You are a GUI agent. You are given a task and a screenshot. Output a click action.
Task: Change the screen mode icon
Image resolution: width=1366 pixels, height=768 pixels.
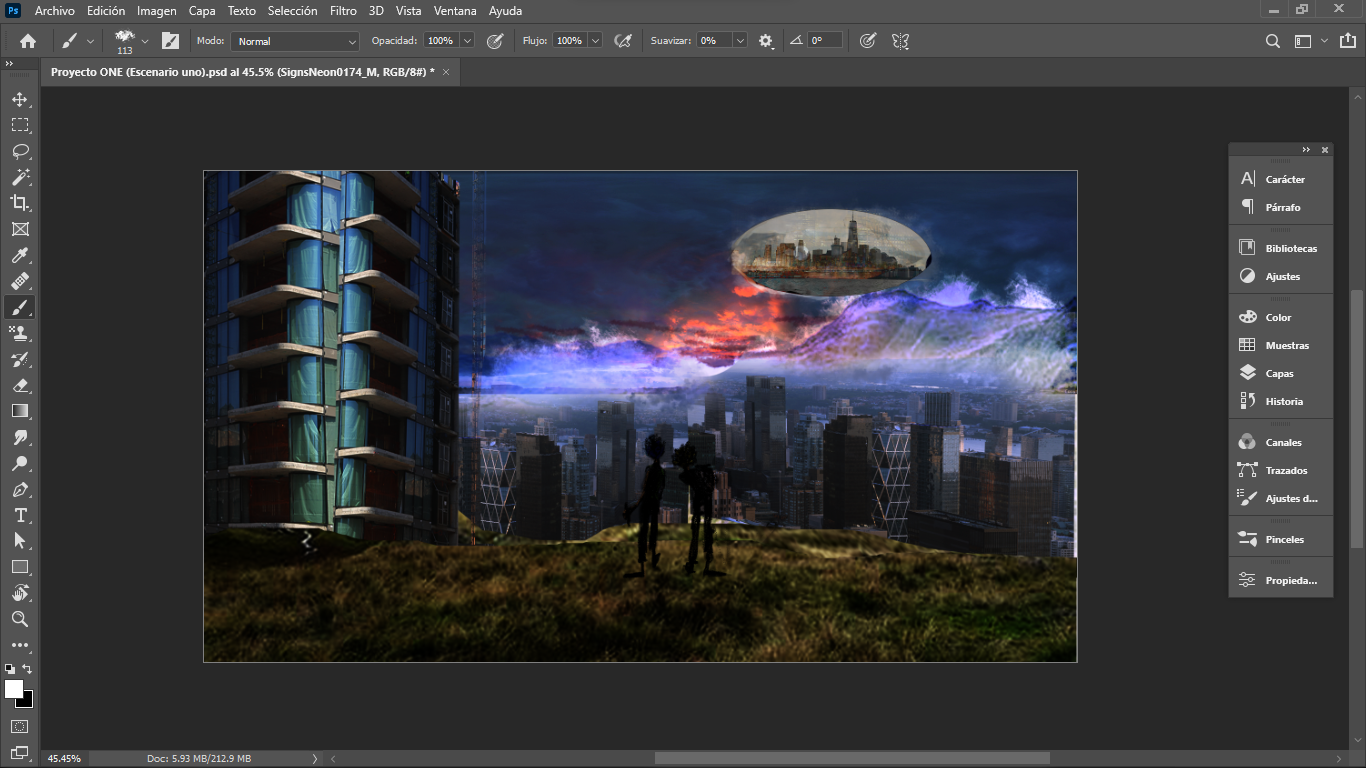coord(20,752)
